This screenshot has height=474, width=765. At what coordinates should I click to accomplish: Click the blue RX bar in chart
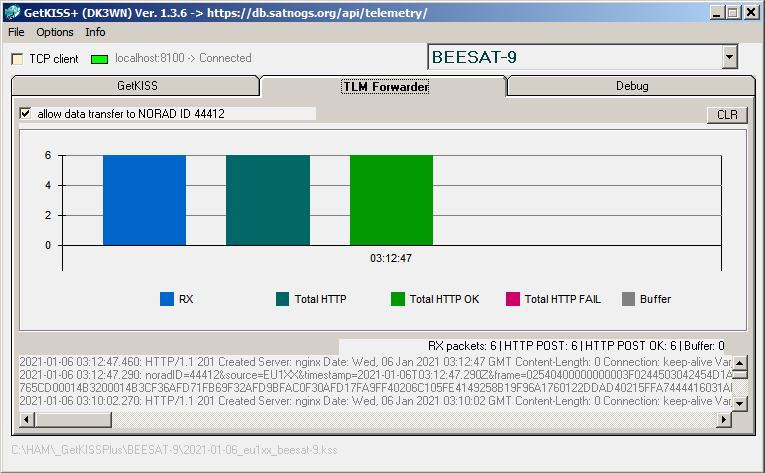click(144, 200)
